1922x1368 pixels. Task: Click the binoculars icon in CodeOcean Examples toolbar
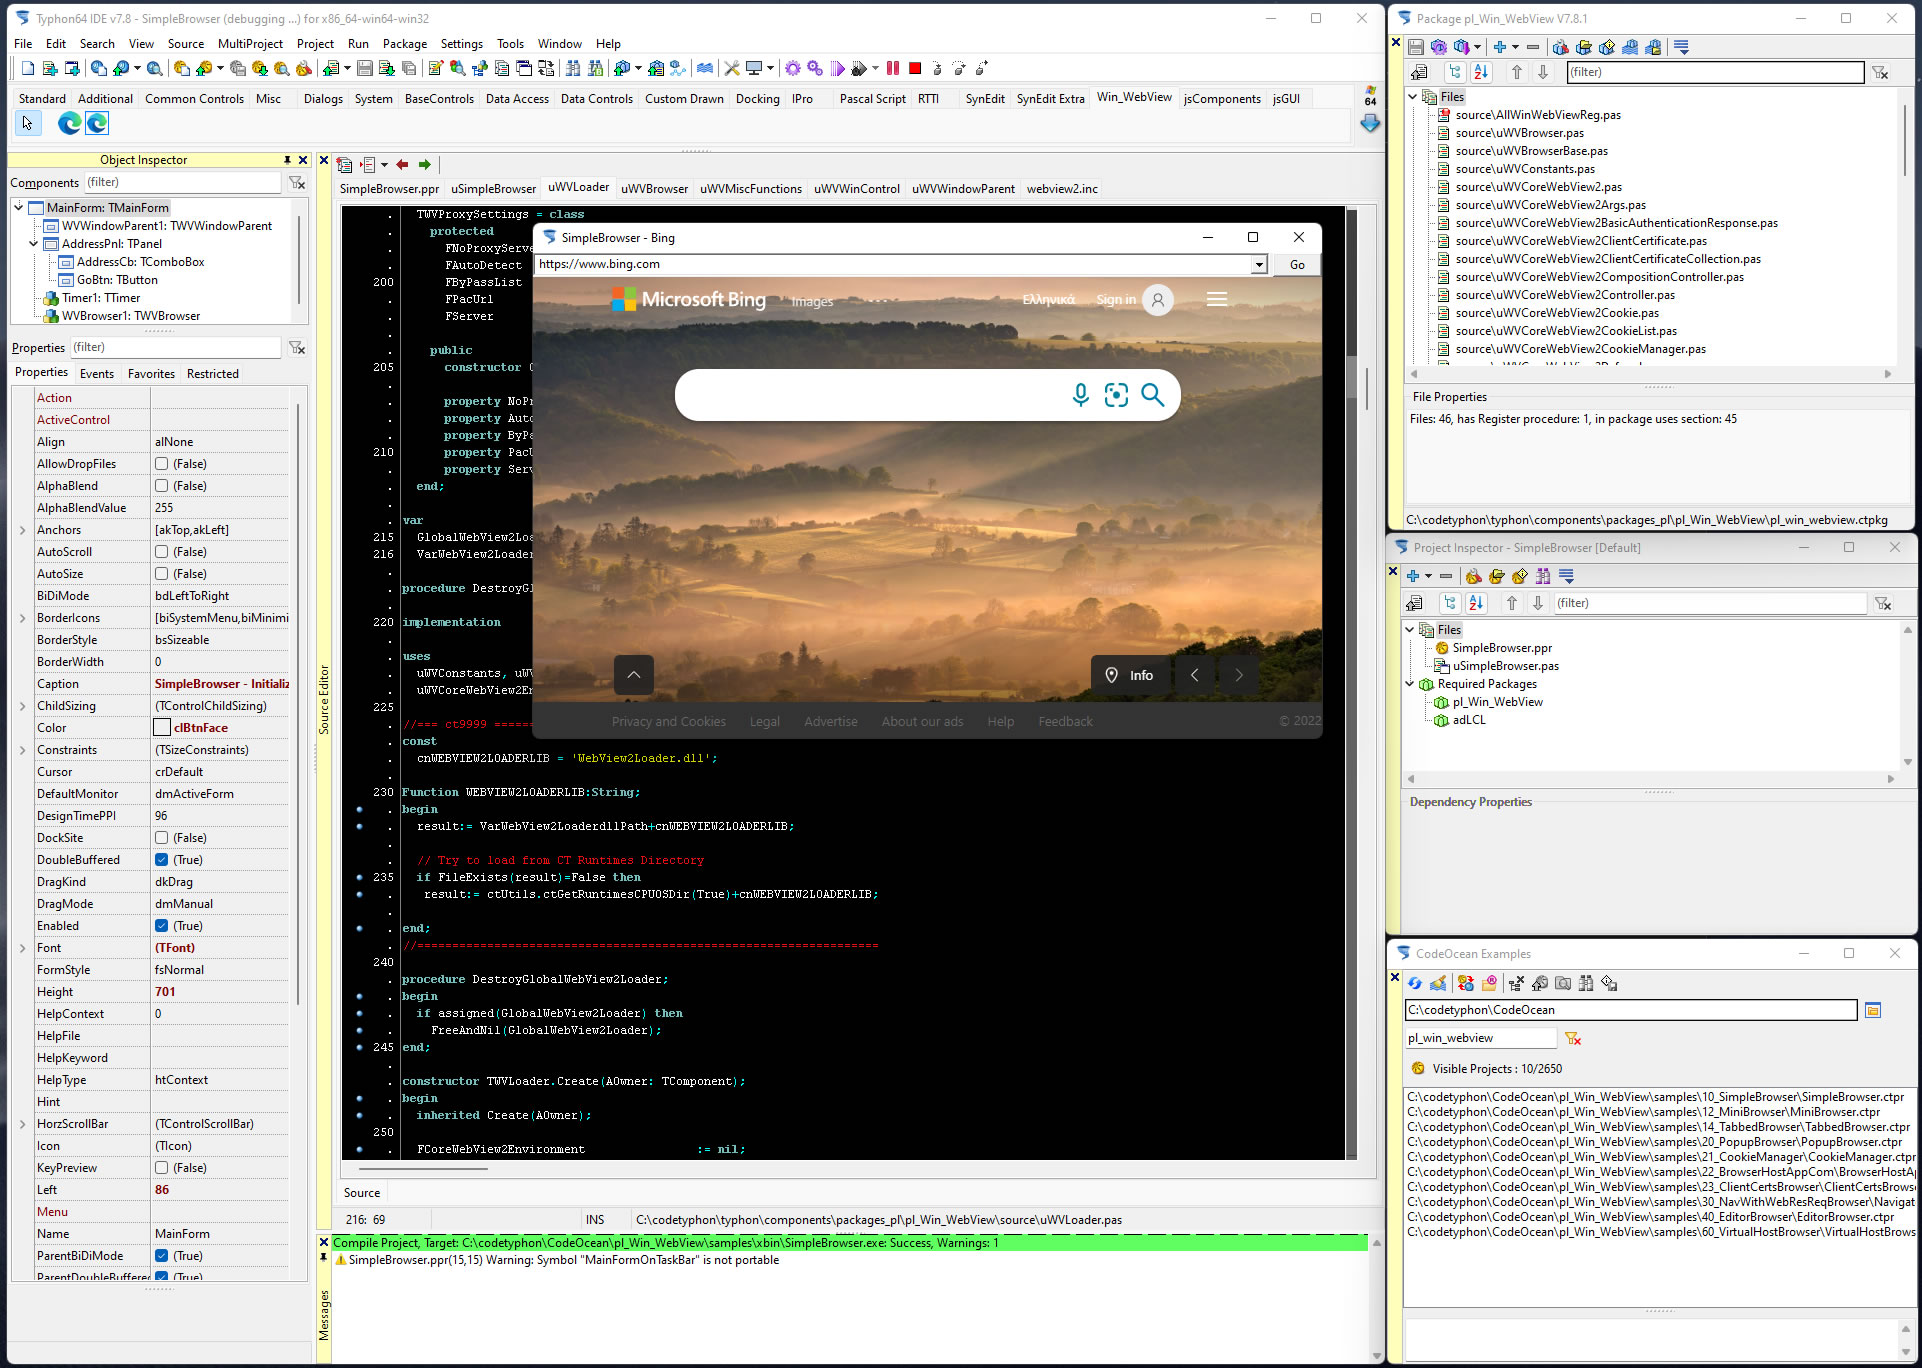click(1586, 983)
